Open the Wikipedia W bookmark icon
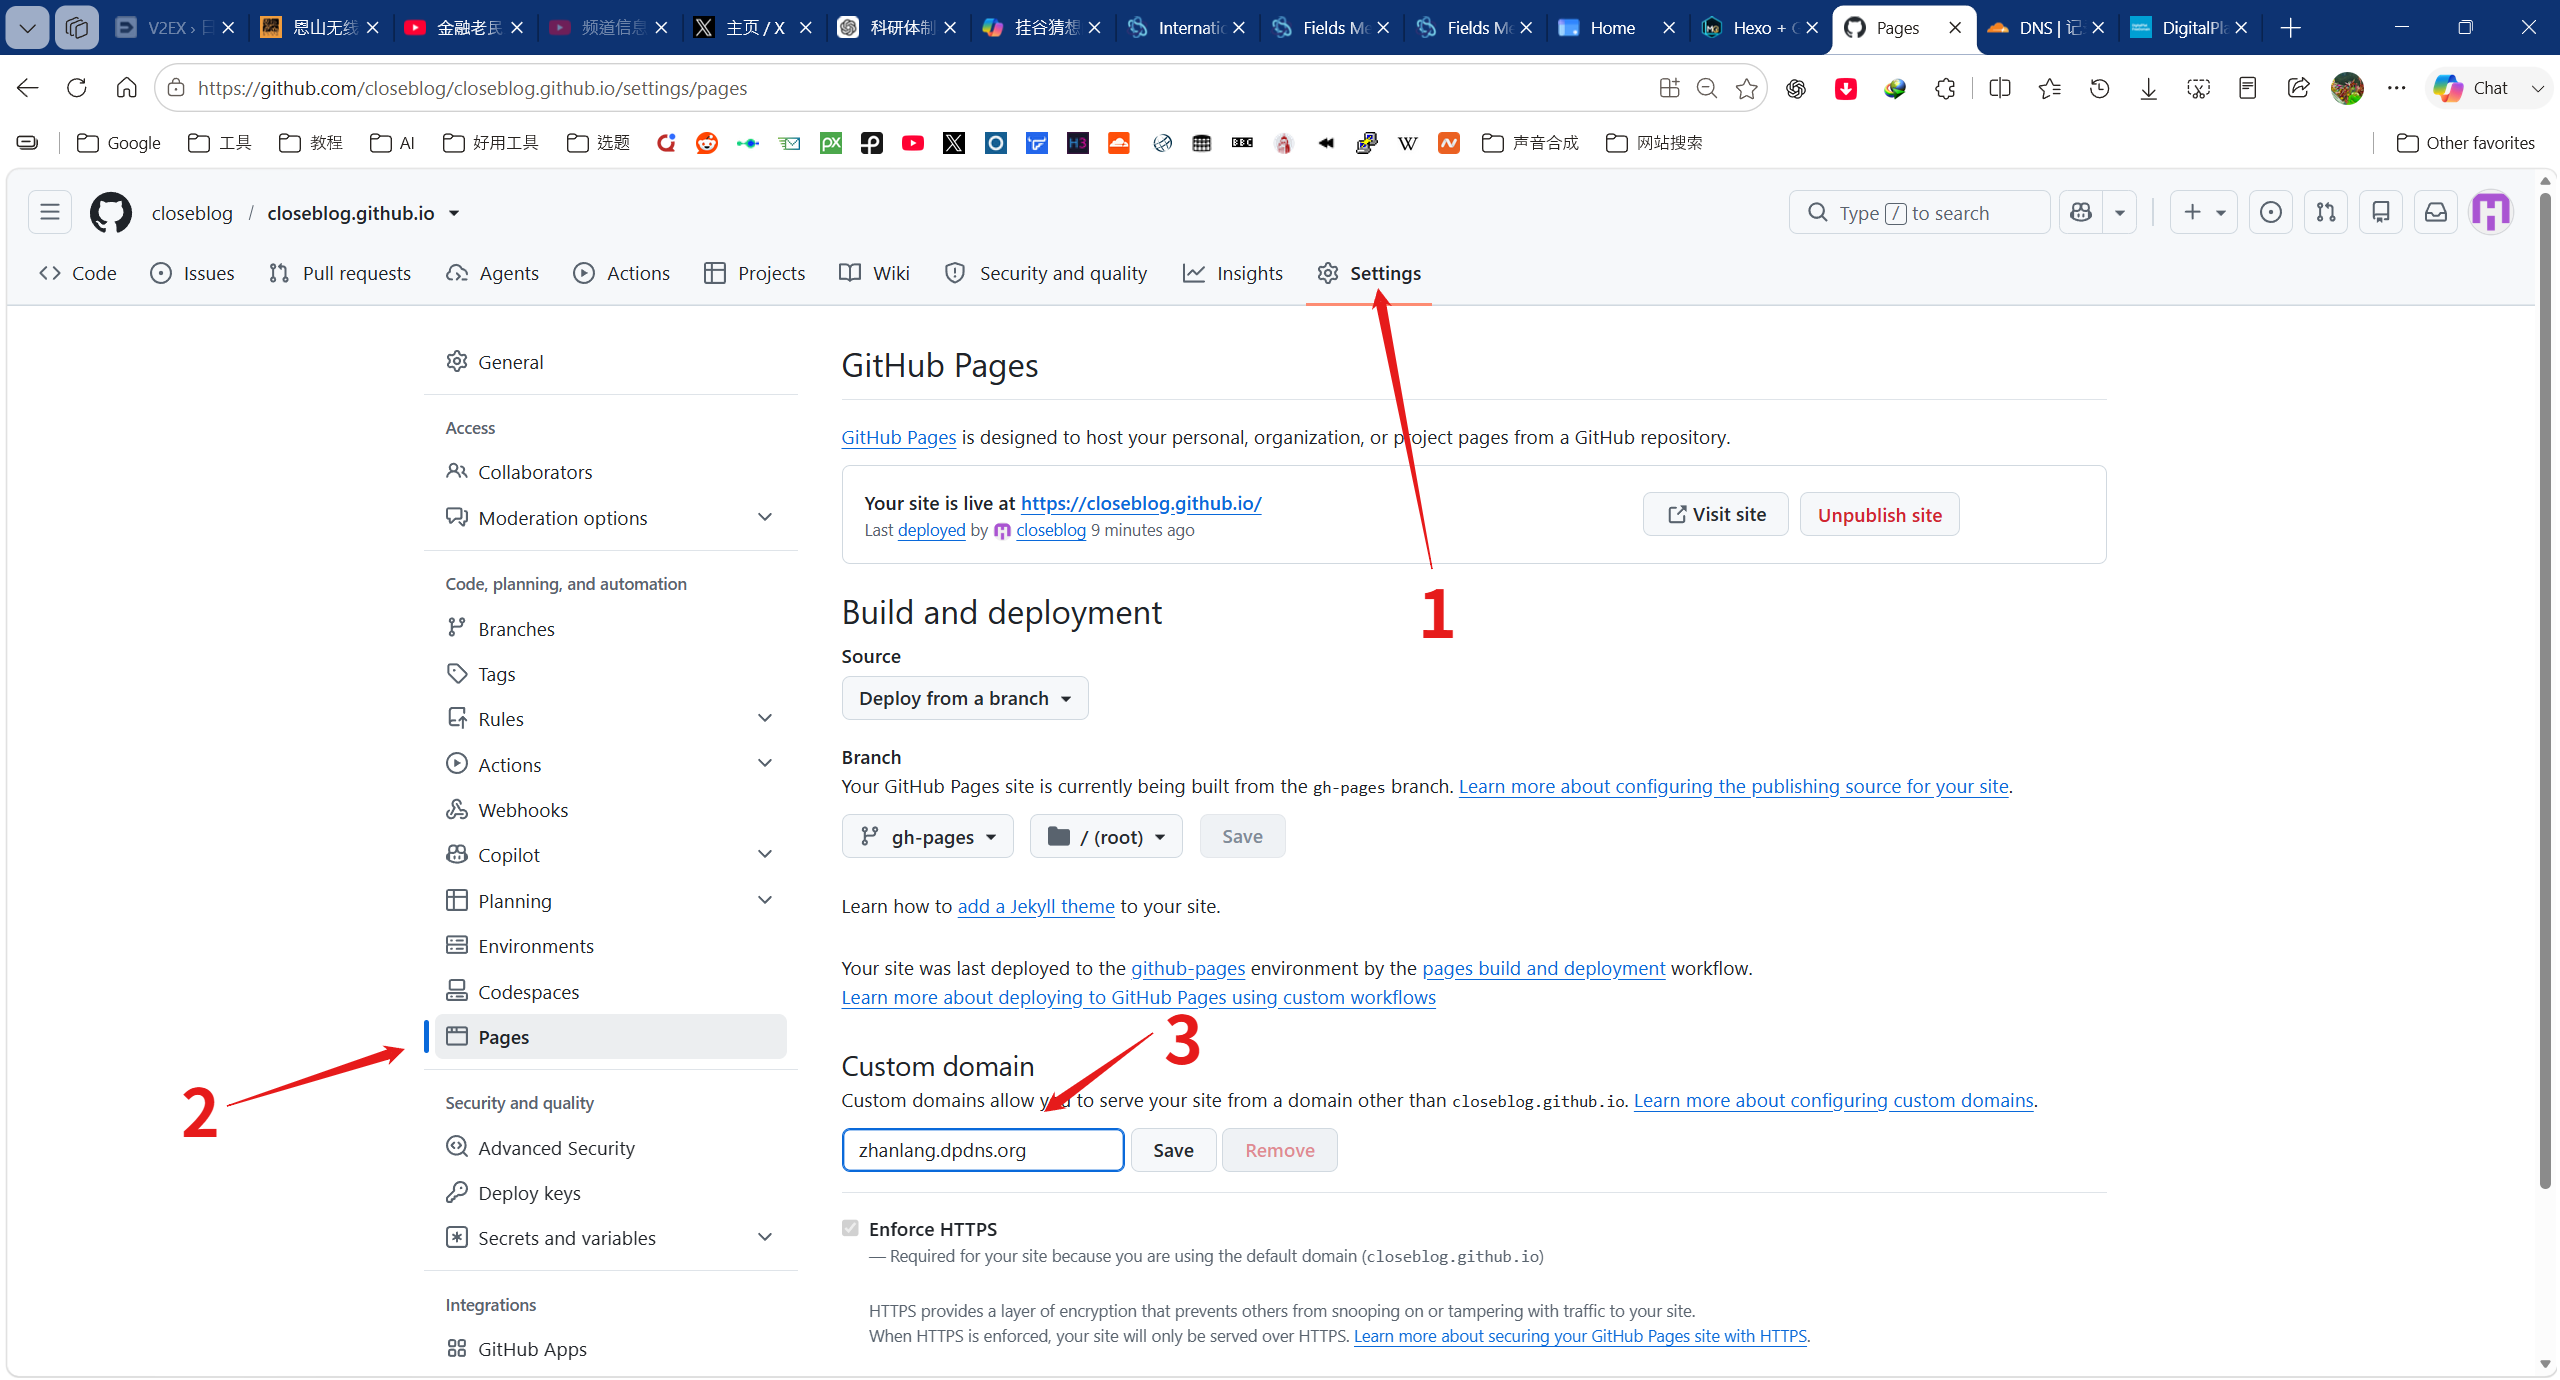The width and height of the screenshot is (2560, 1380). 1407,143
